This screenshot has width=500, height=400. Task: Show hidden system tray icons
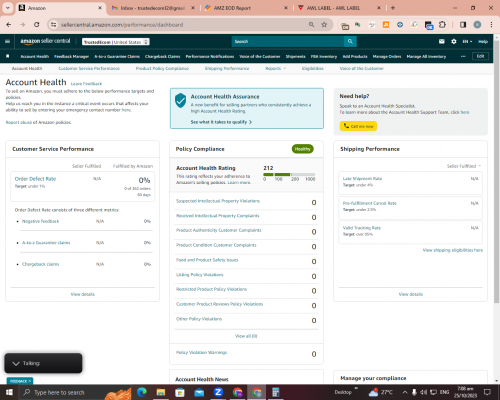pos(405,392)
